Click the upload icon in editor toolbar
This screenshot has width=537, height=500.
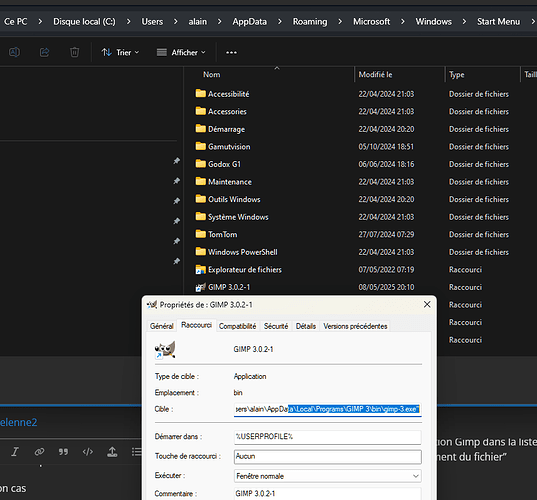point(112,452)
